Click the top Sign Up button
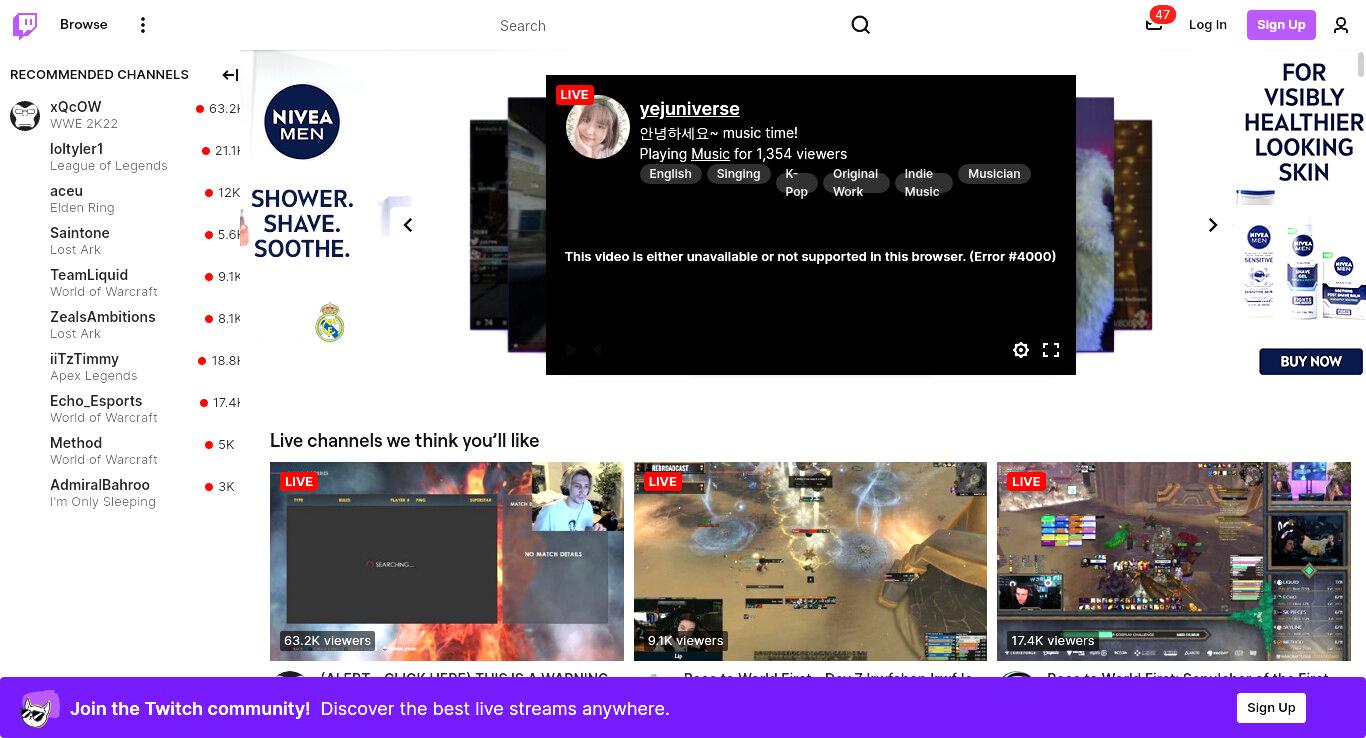The image size is (1366, 738). click(x=1281, y=25)
